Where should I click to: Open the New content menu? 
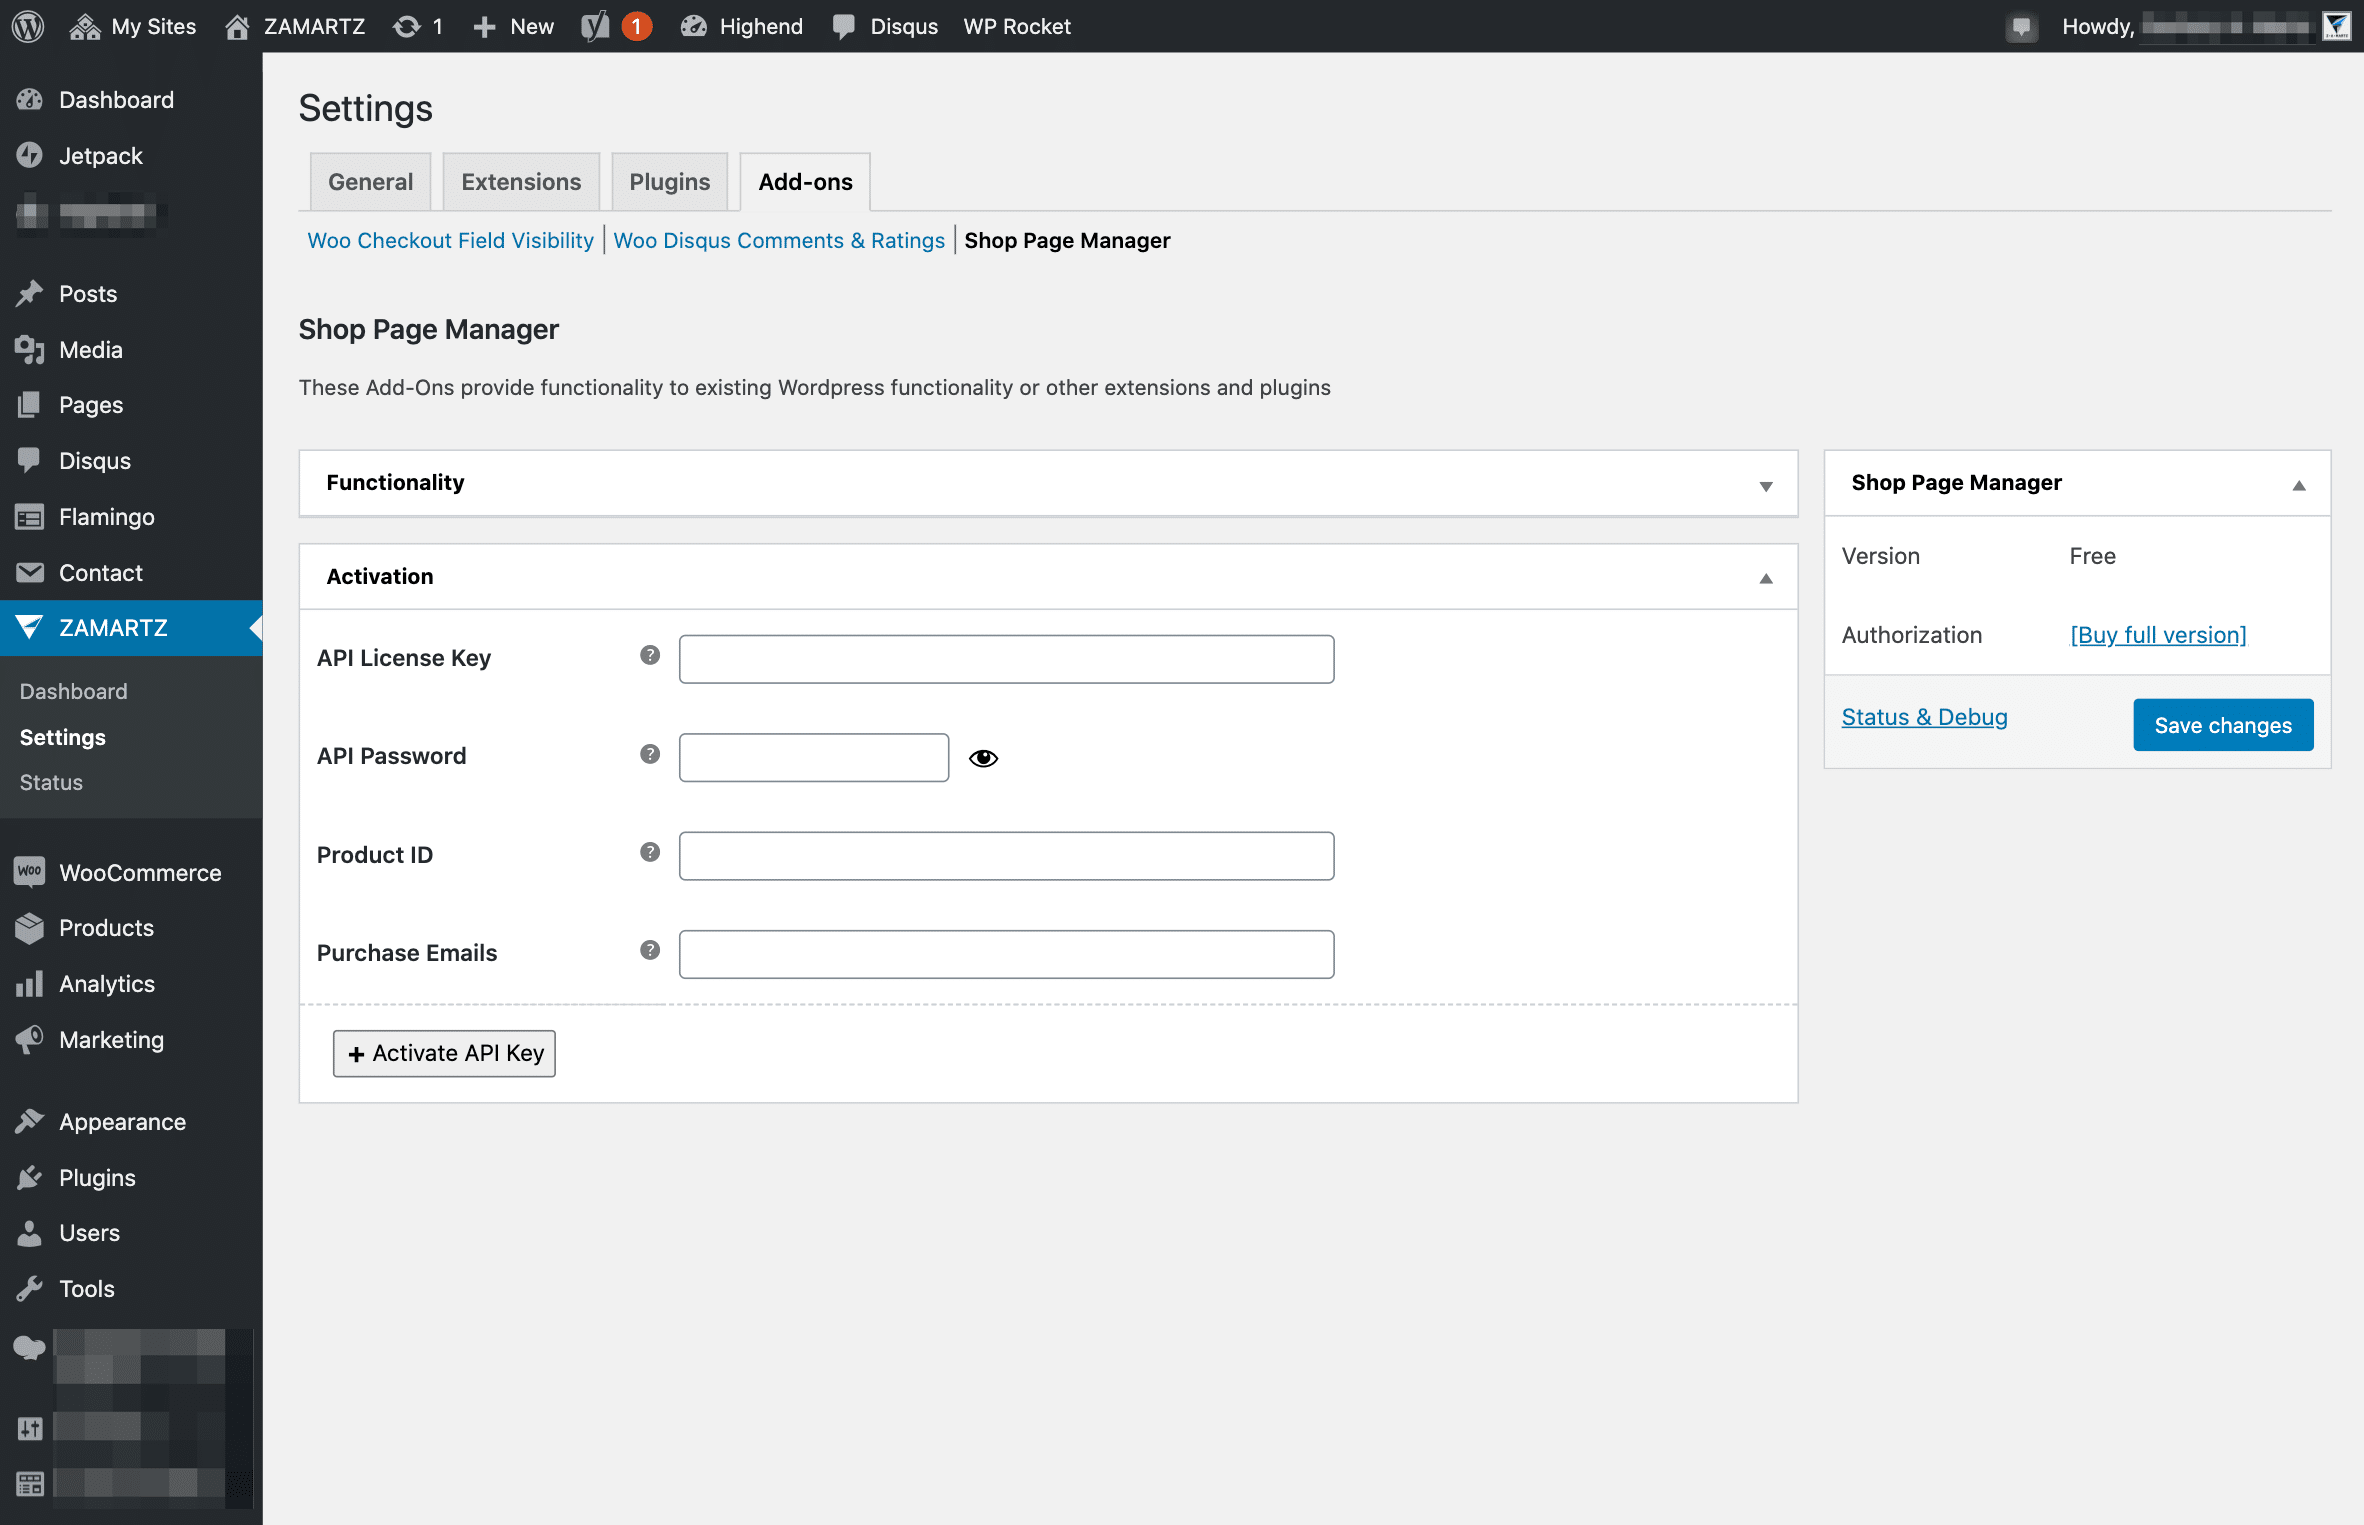[513, 26]
